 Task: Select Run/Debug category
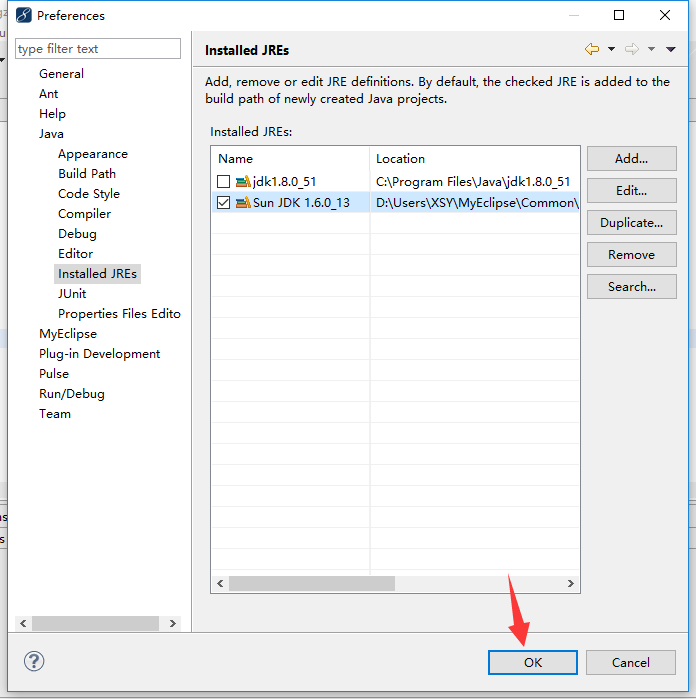(x=72, y=394)
